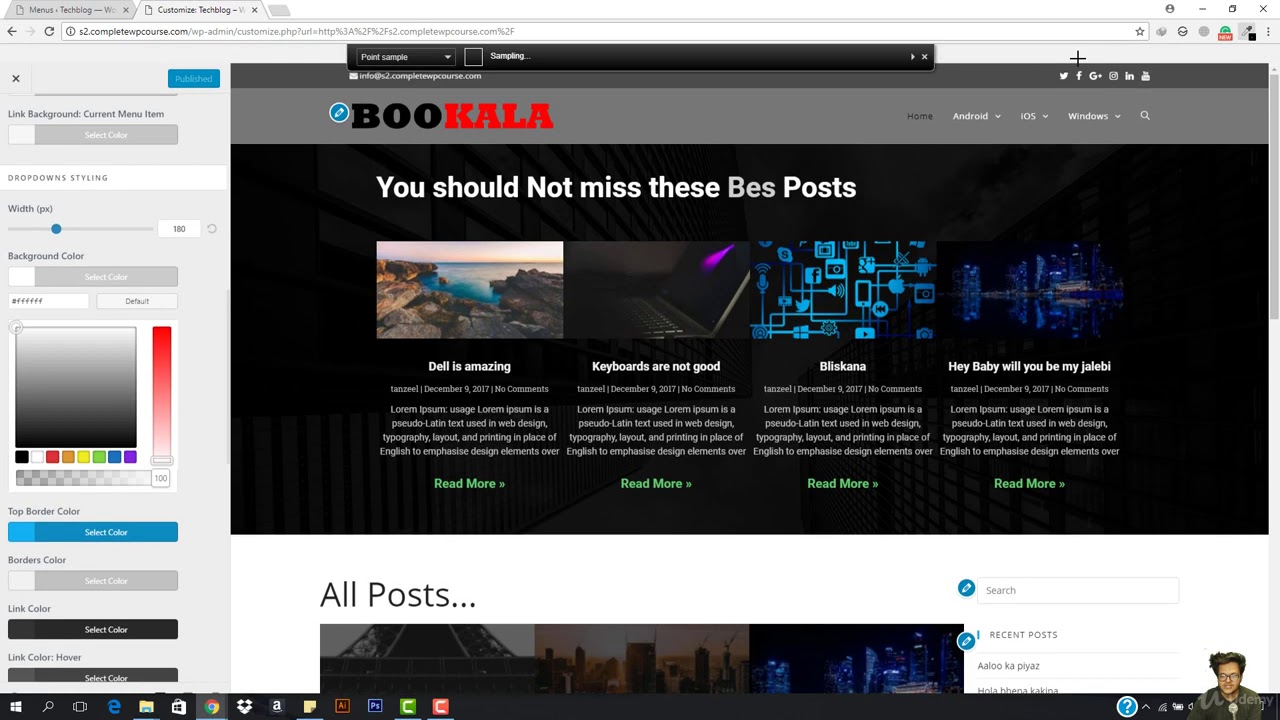The width and height of the screenshot is (1280, 720).
Task: Open Link Background Current Menu Item color selector
Action: coord(93,135)
